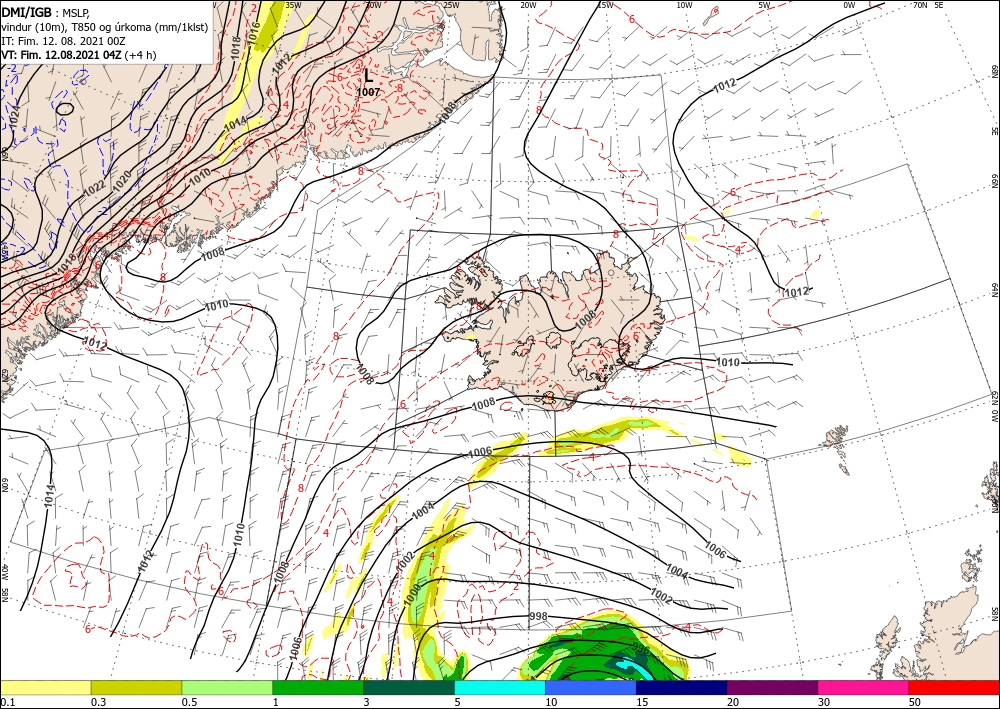1000x709 pixels.
Task: Click the '30' legend scale value
Action: click(824, 702)
